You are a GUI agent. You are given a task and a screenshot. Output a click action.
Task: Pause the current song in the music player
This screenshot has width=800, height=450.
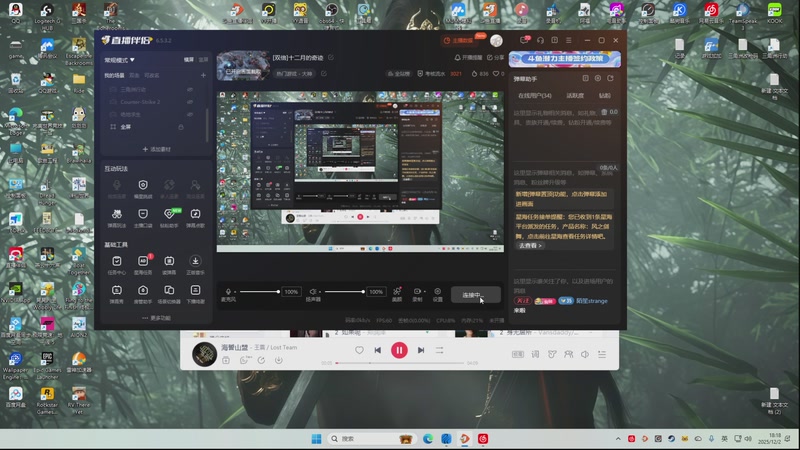click(x=399, y=351)
